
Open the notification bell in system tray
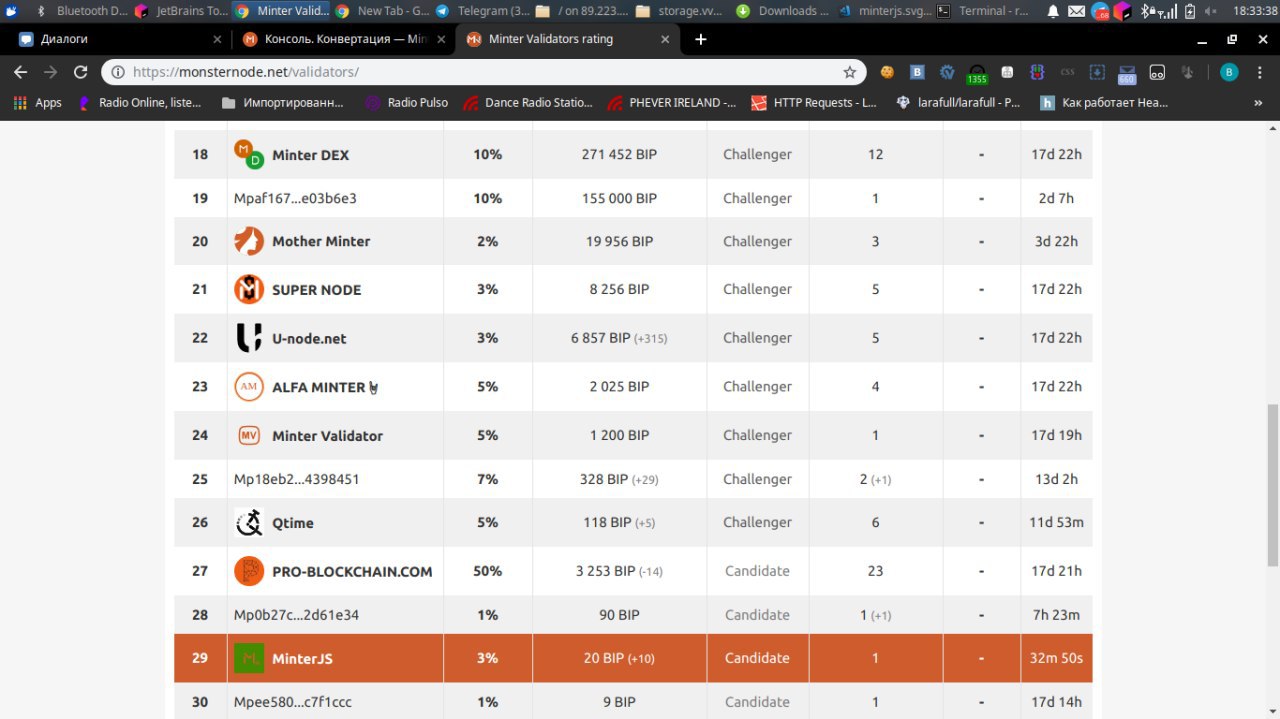[1053, 11]
